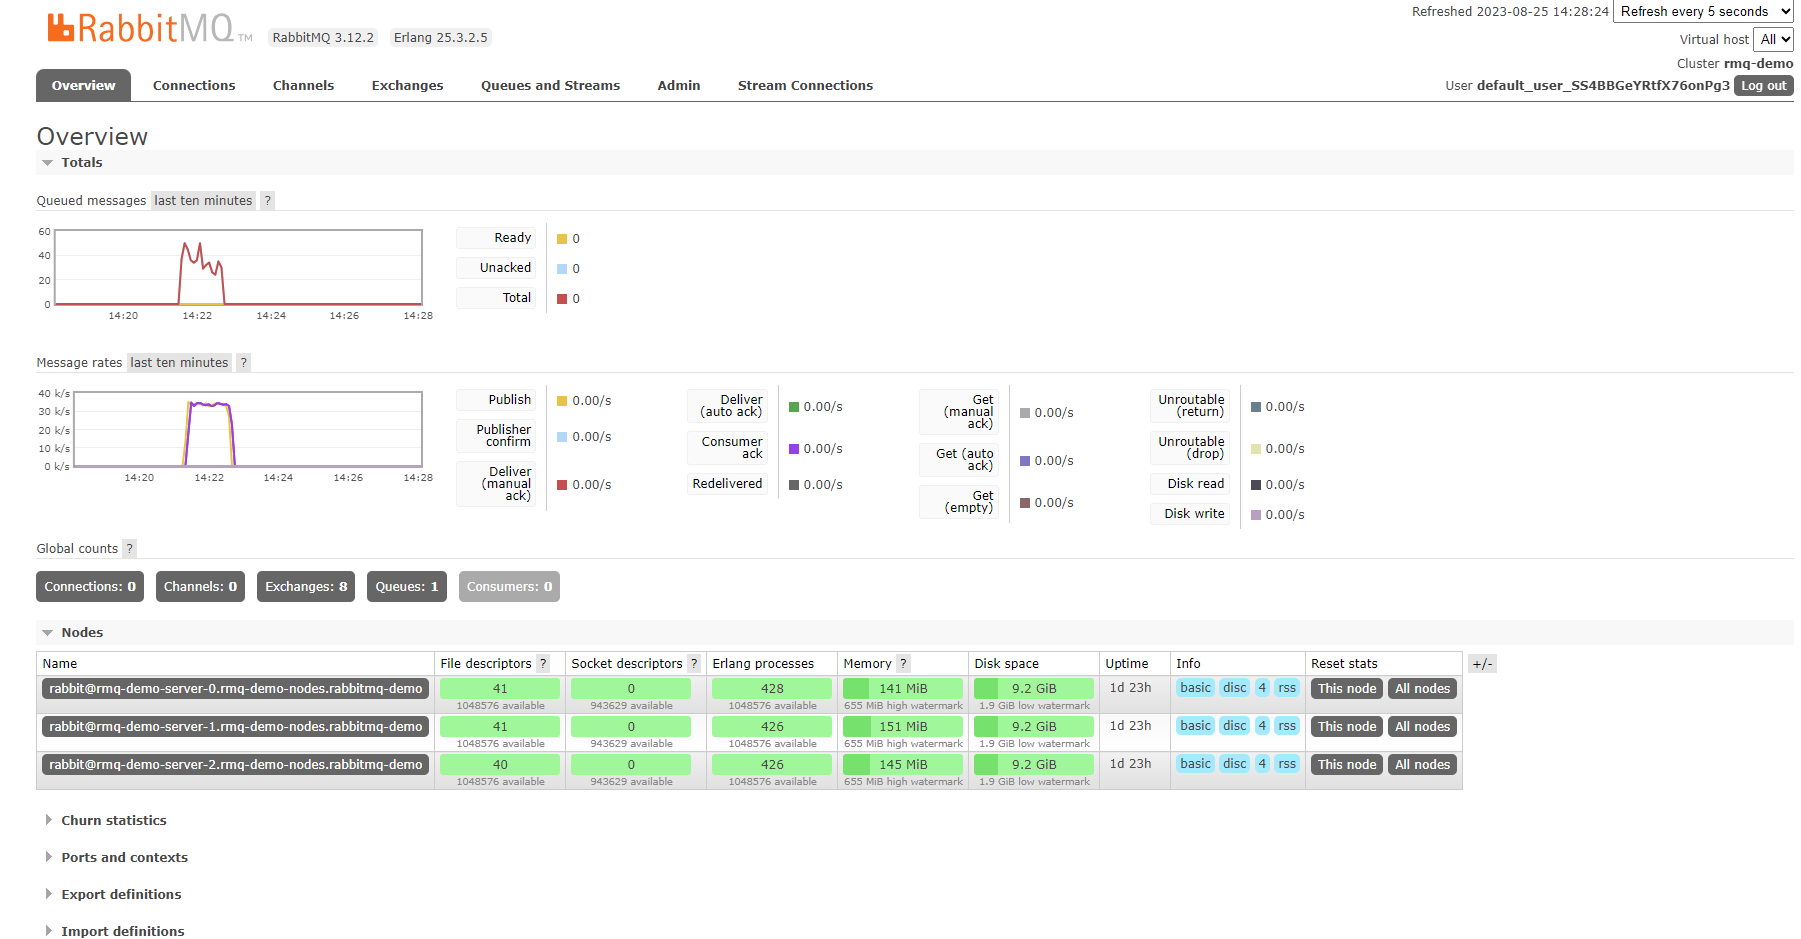
Task: Click the Unroutable (drop) rate label
Action: click(x=1190, y=448)
